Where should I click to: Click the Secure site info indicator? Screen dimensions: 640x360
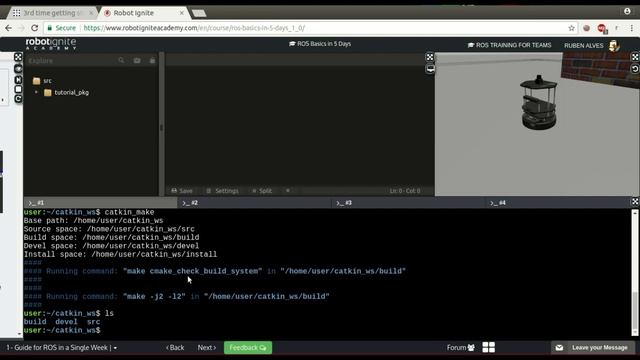coord(62,28)
